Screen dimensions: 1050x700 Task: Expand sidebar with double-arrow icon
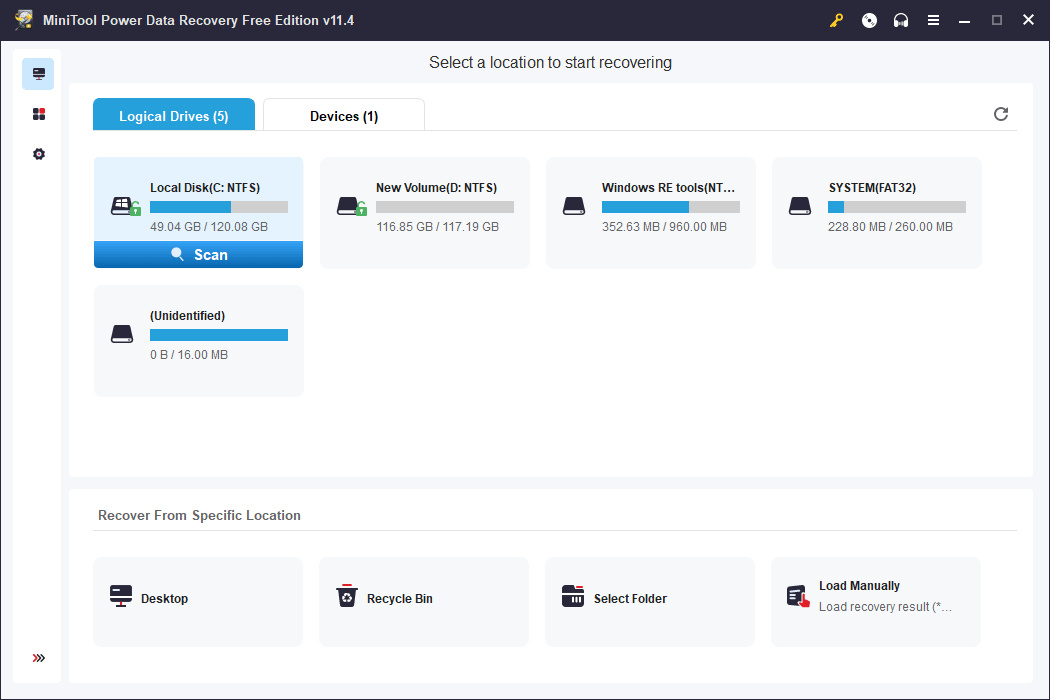point(39,658)
